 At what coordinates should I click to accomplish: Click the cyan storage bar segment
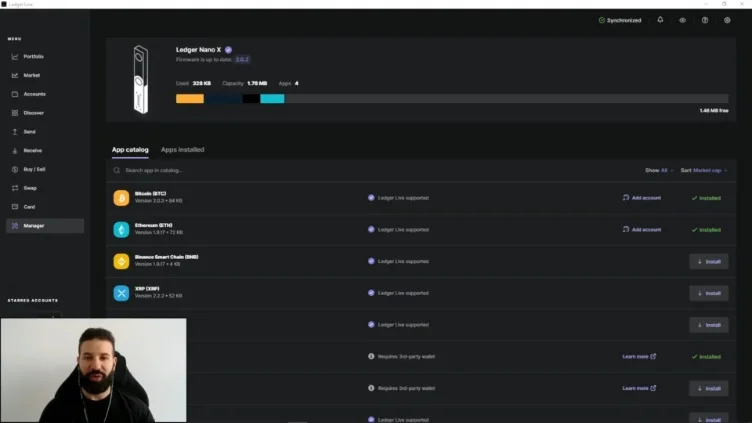coord(272,99)
